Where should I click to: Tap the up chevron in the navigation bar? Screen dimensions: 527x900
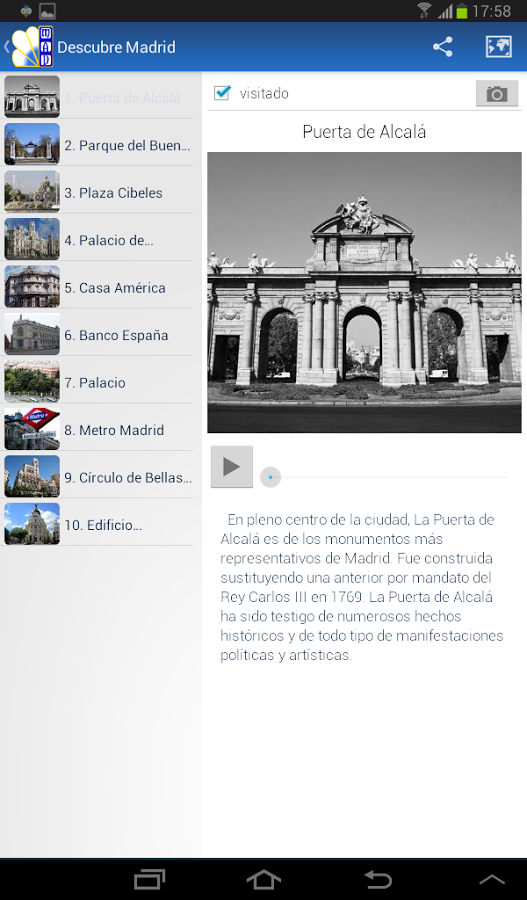tap(492, 879)
